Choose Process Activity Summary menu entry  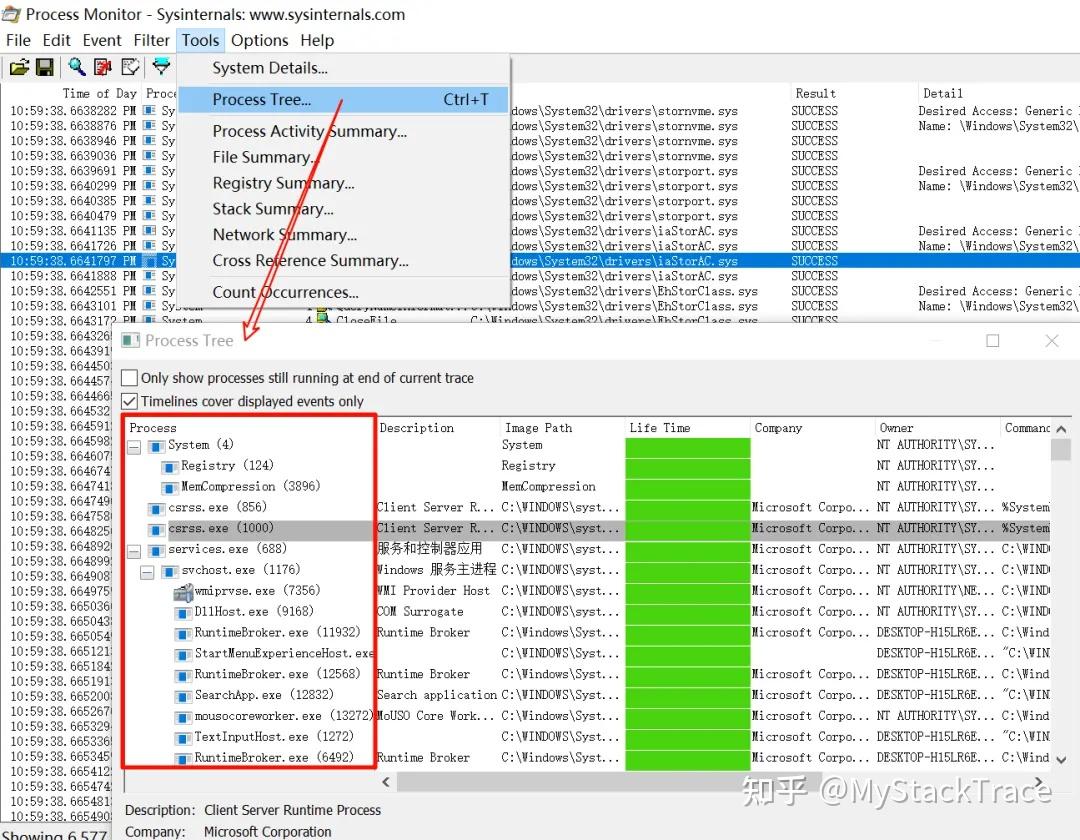(343, 131)
